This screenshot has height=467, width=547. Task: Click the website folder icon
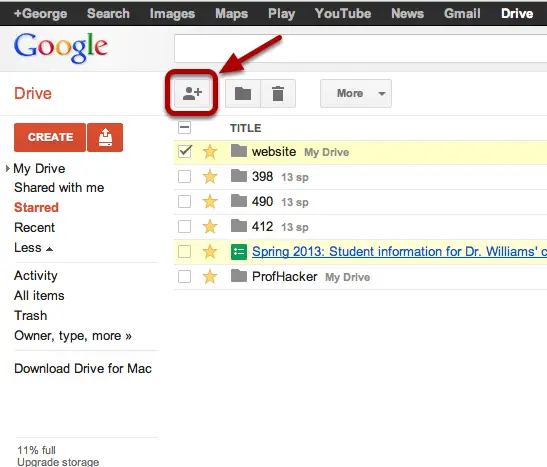(x=239, y=151)
